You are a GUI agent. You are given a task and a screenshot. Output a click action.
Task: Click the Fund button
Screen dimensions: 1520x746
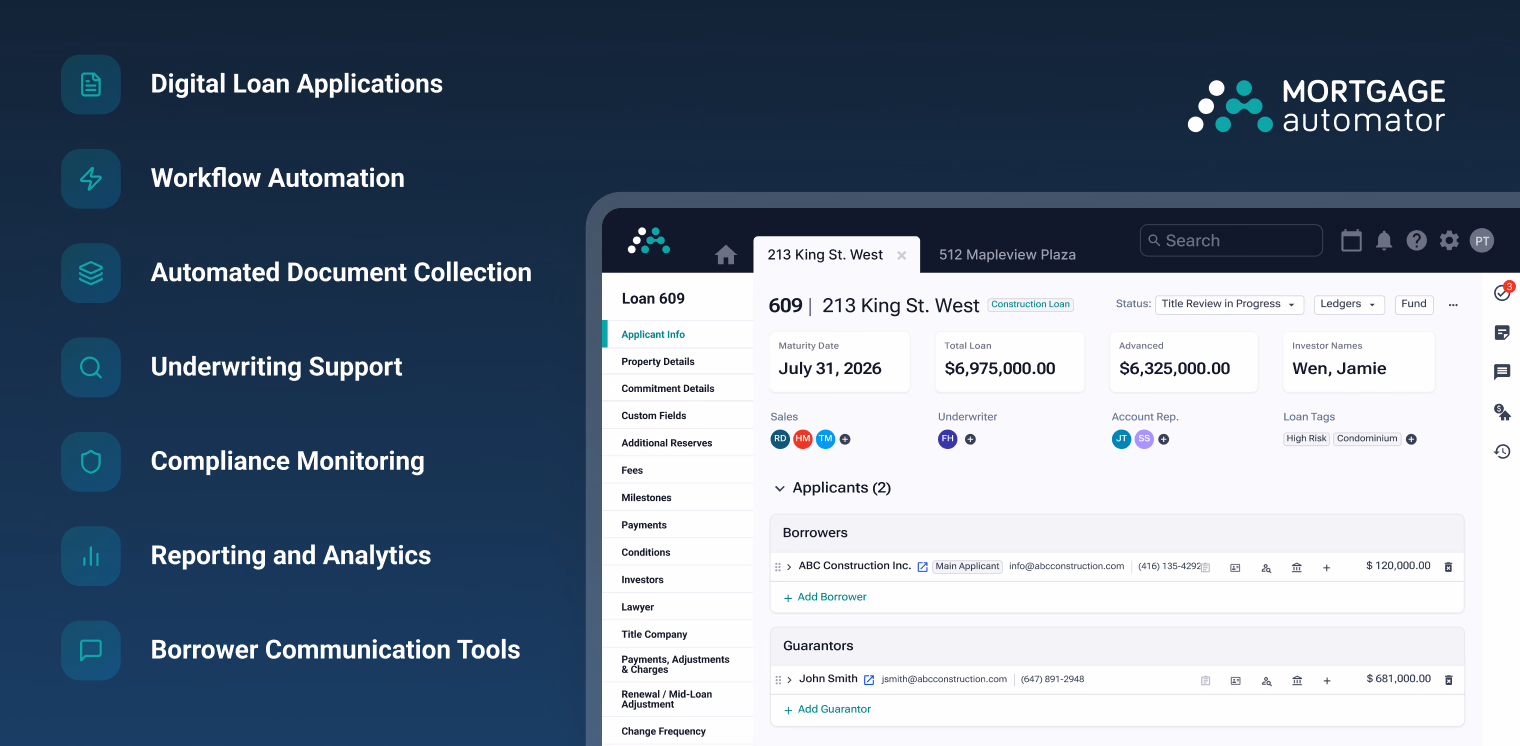(x=1414, y=304)
